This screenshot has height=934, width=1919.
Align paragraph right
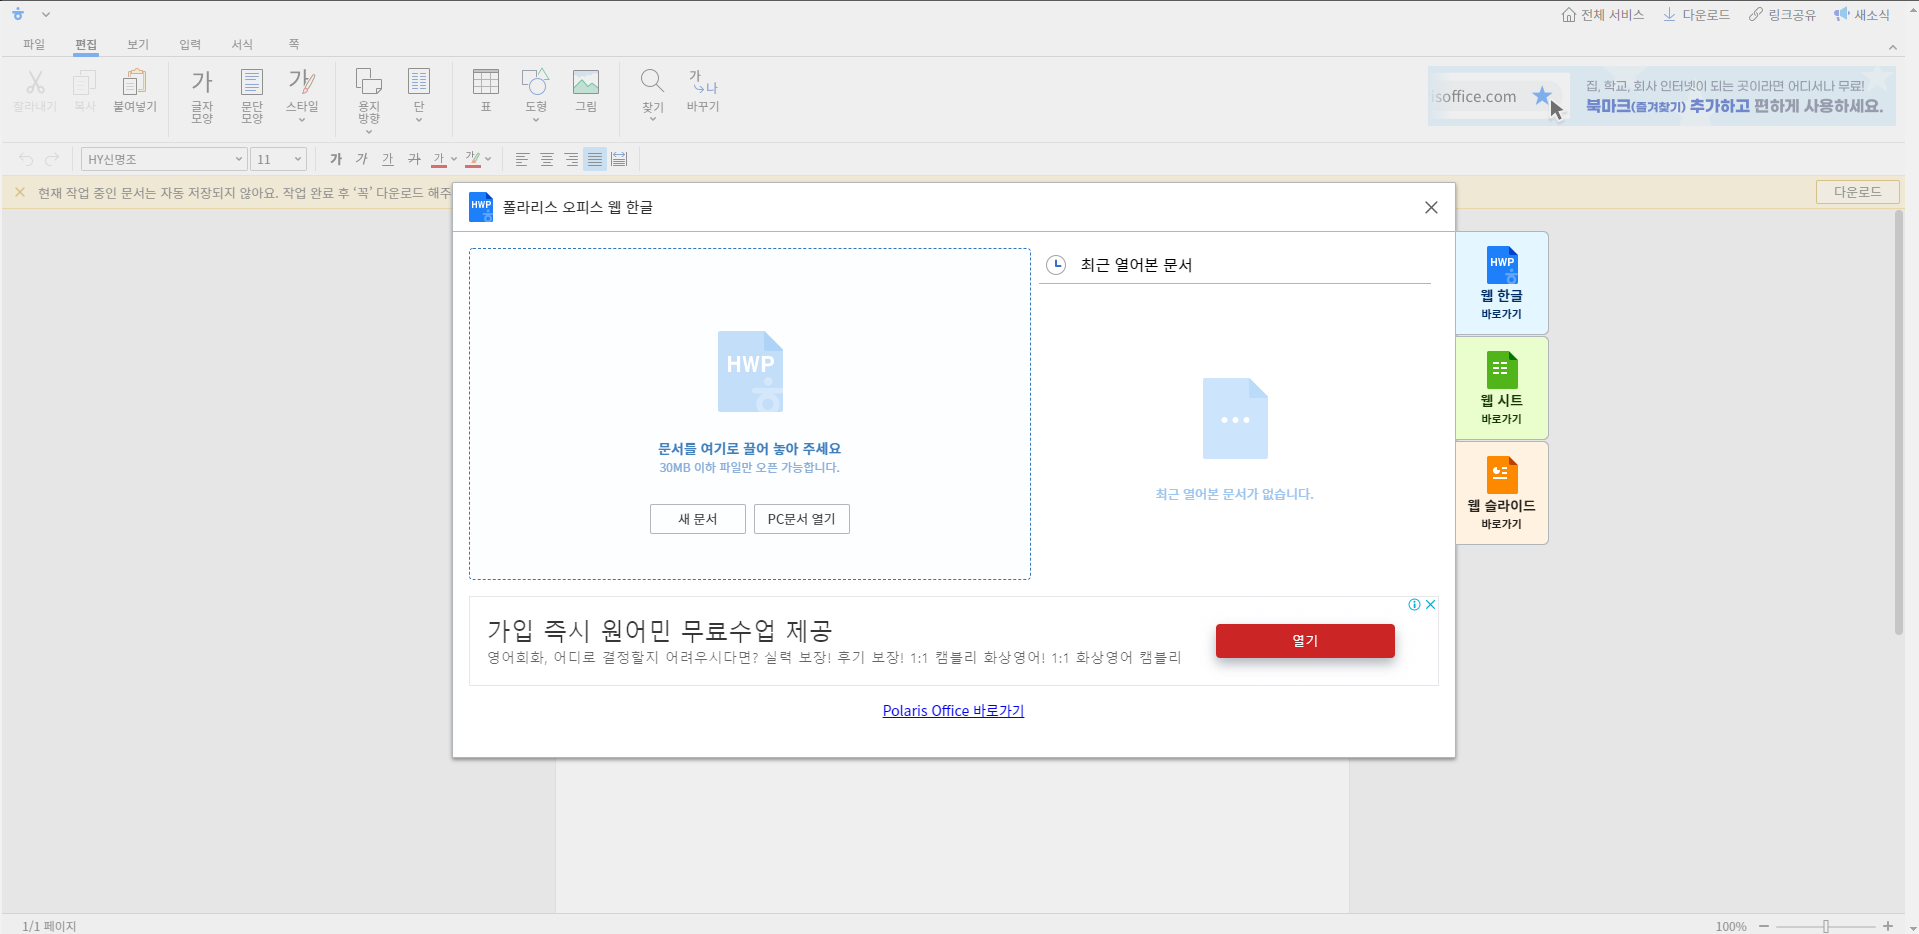(571, 159)
